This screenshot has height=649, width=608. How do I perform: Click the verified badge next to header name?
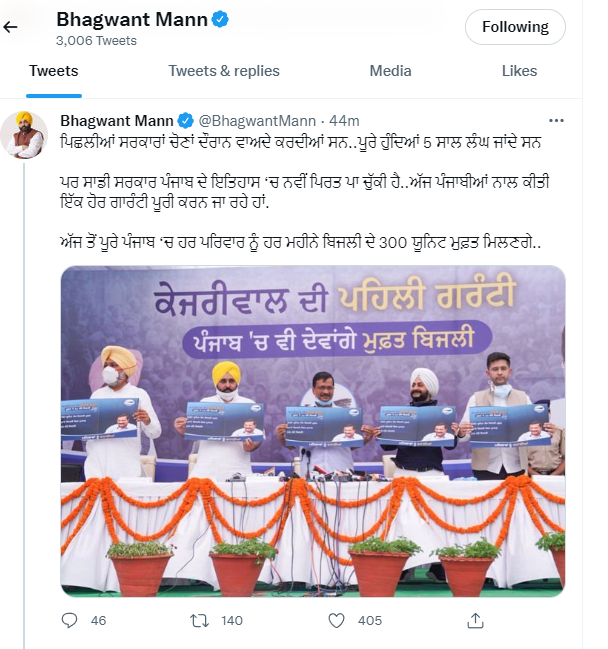(x=220, y=19)
